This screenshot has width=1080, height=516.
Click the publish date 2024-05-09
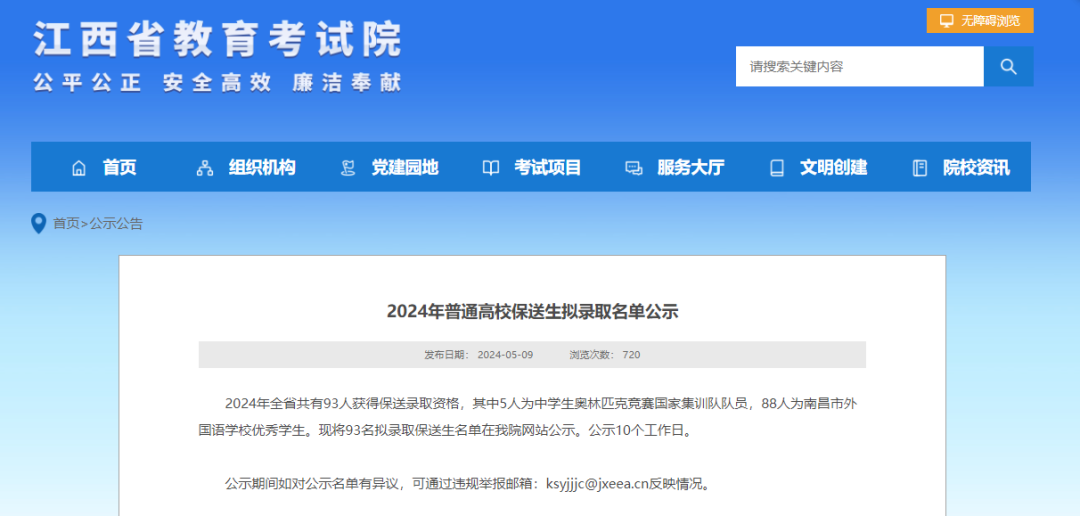point(506,355)
